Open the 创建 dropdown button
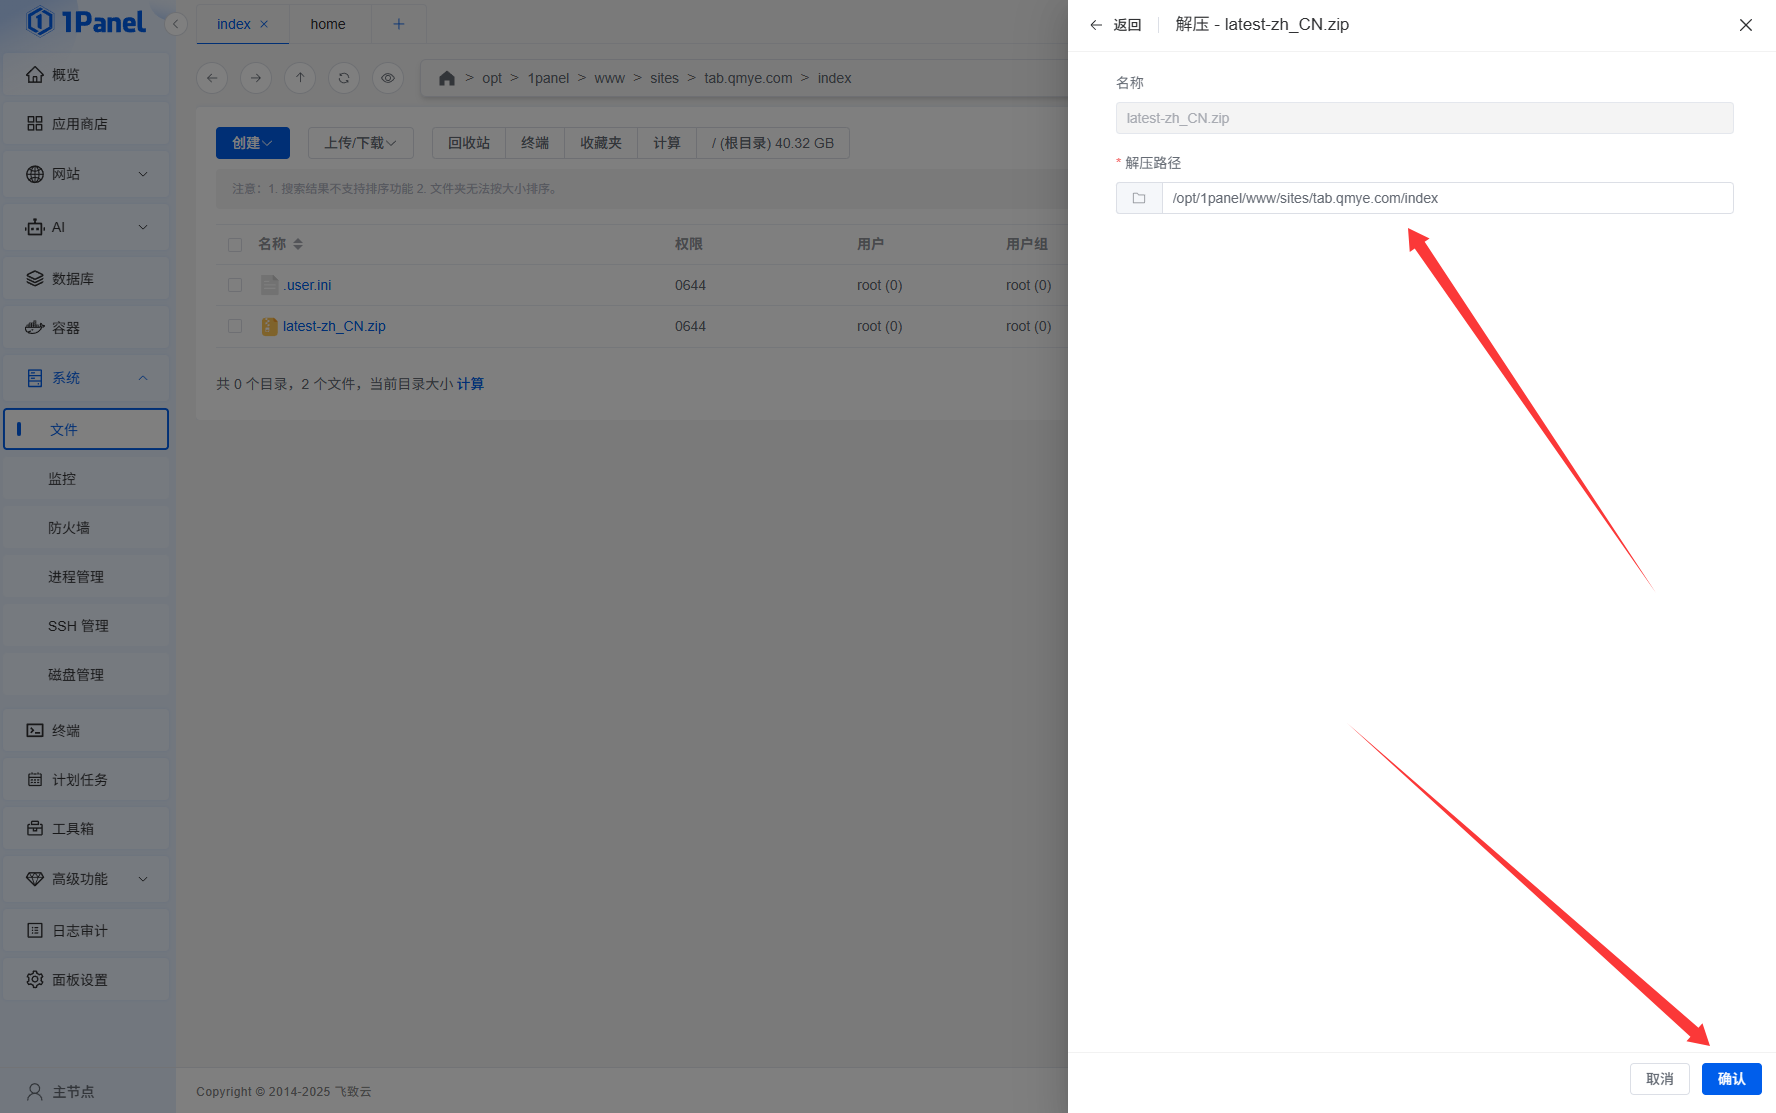 (x=252, y=143)
